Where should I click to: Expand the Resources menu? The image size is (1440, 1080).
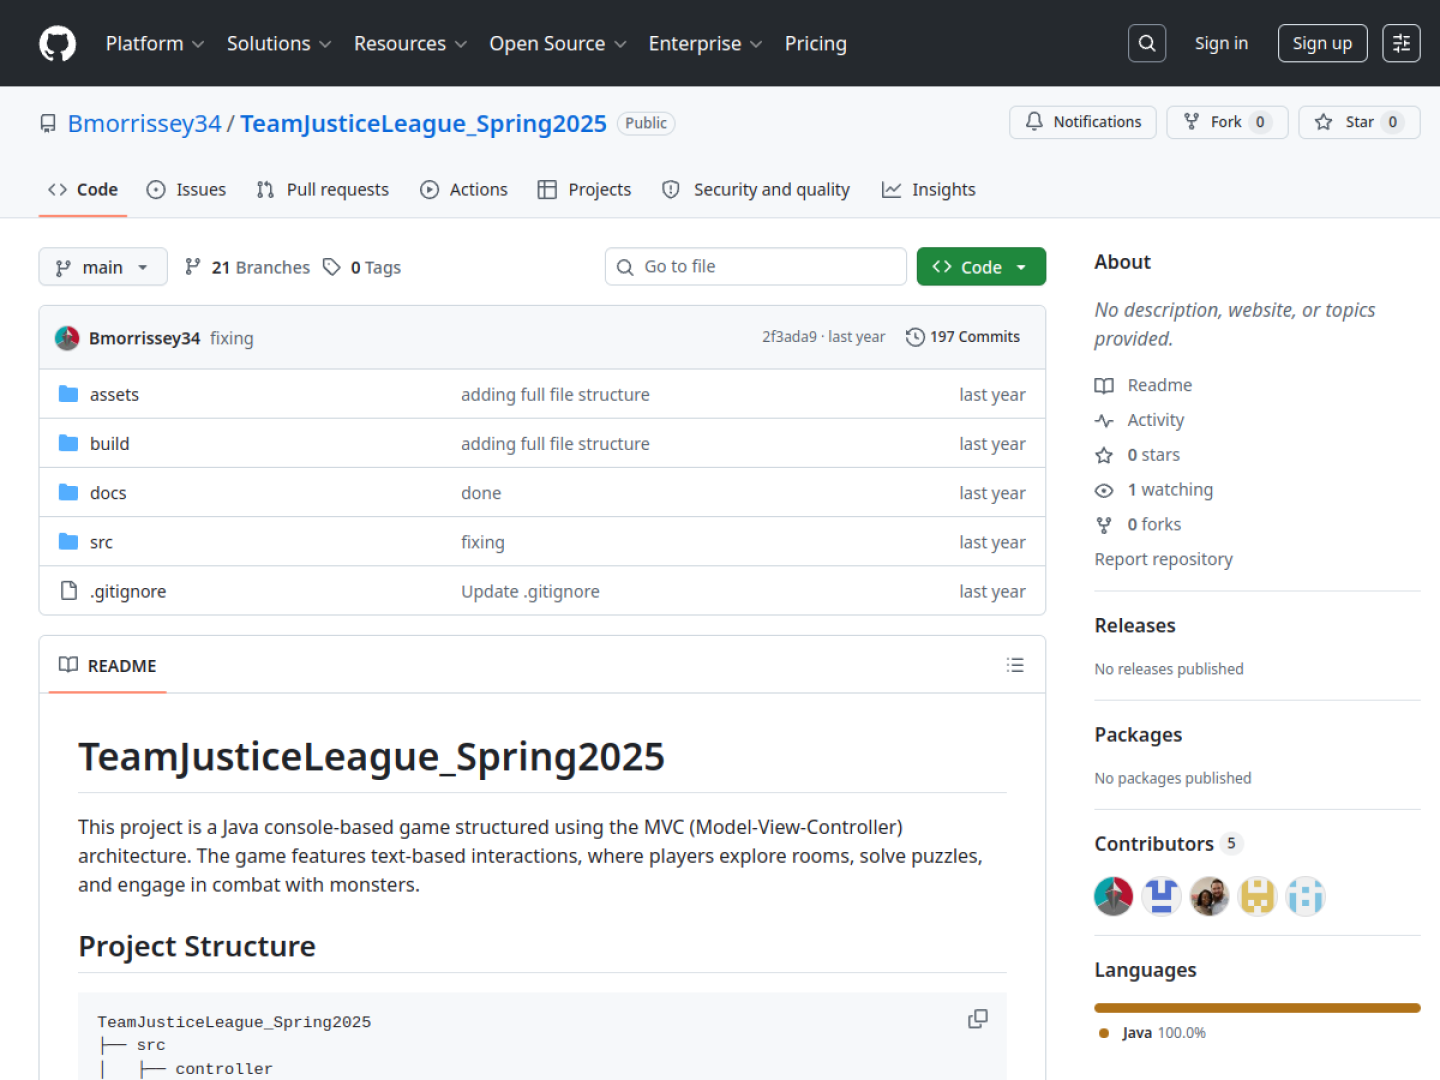(411, 44)
